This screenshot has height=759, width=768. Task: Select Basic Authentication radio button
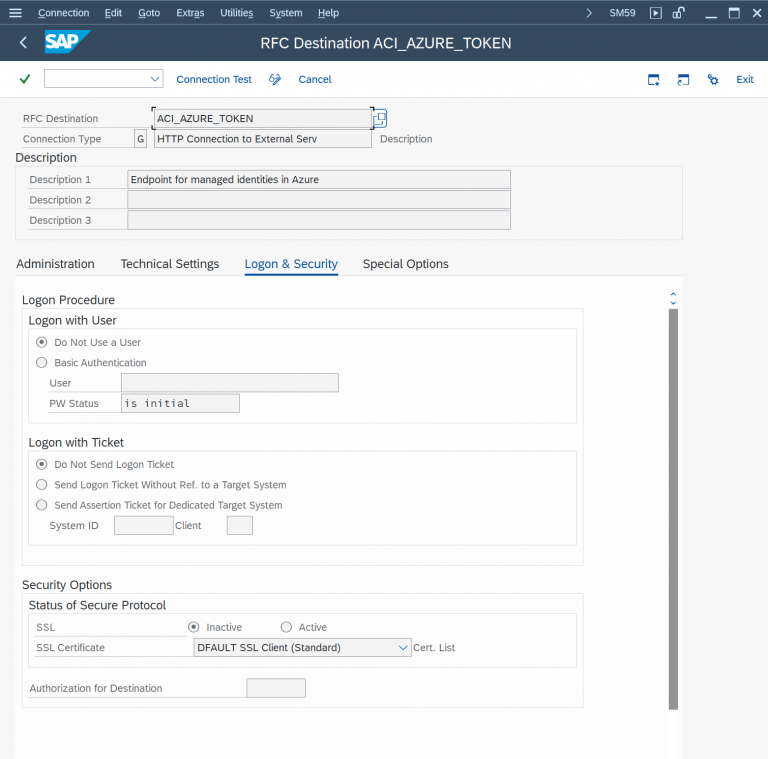pyautogui.click(x=42, y=362)
